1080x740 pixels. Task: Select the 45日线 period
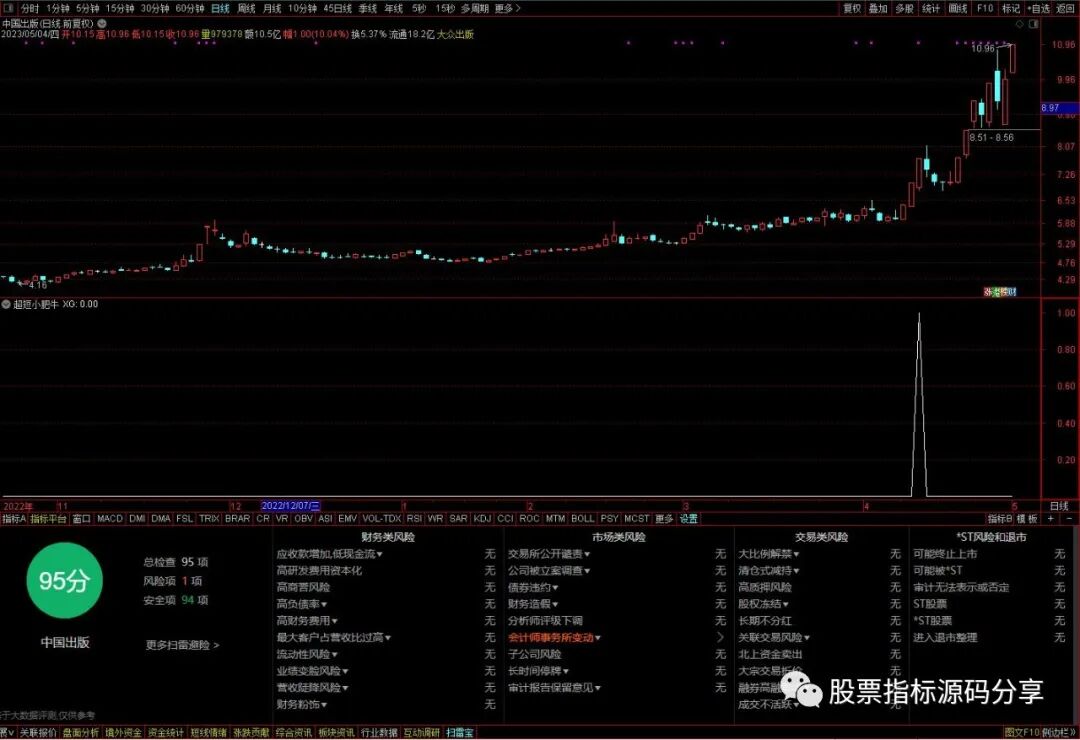point(338,8)
